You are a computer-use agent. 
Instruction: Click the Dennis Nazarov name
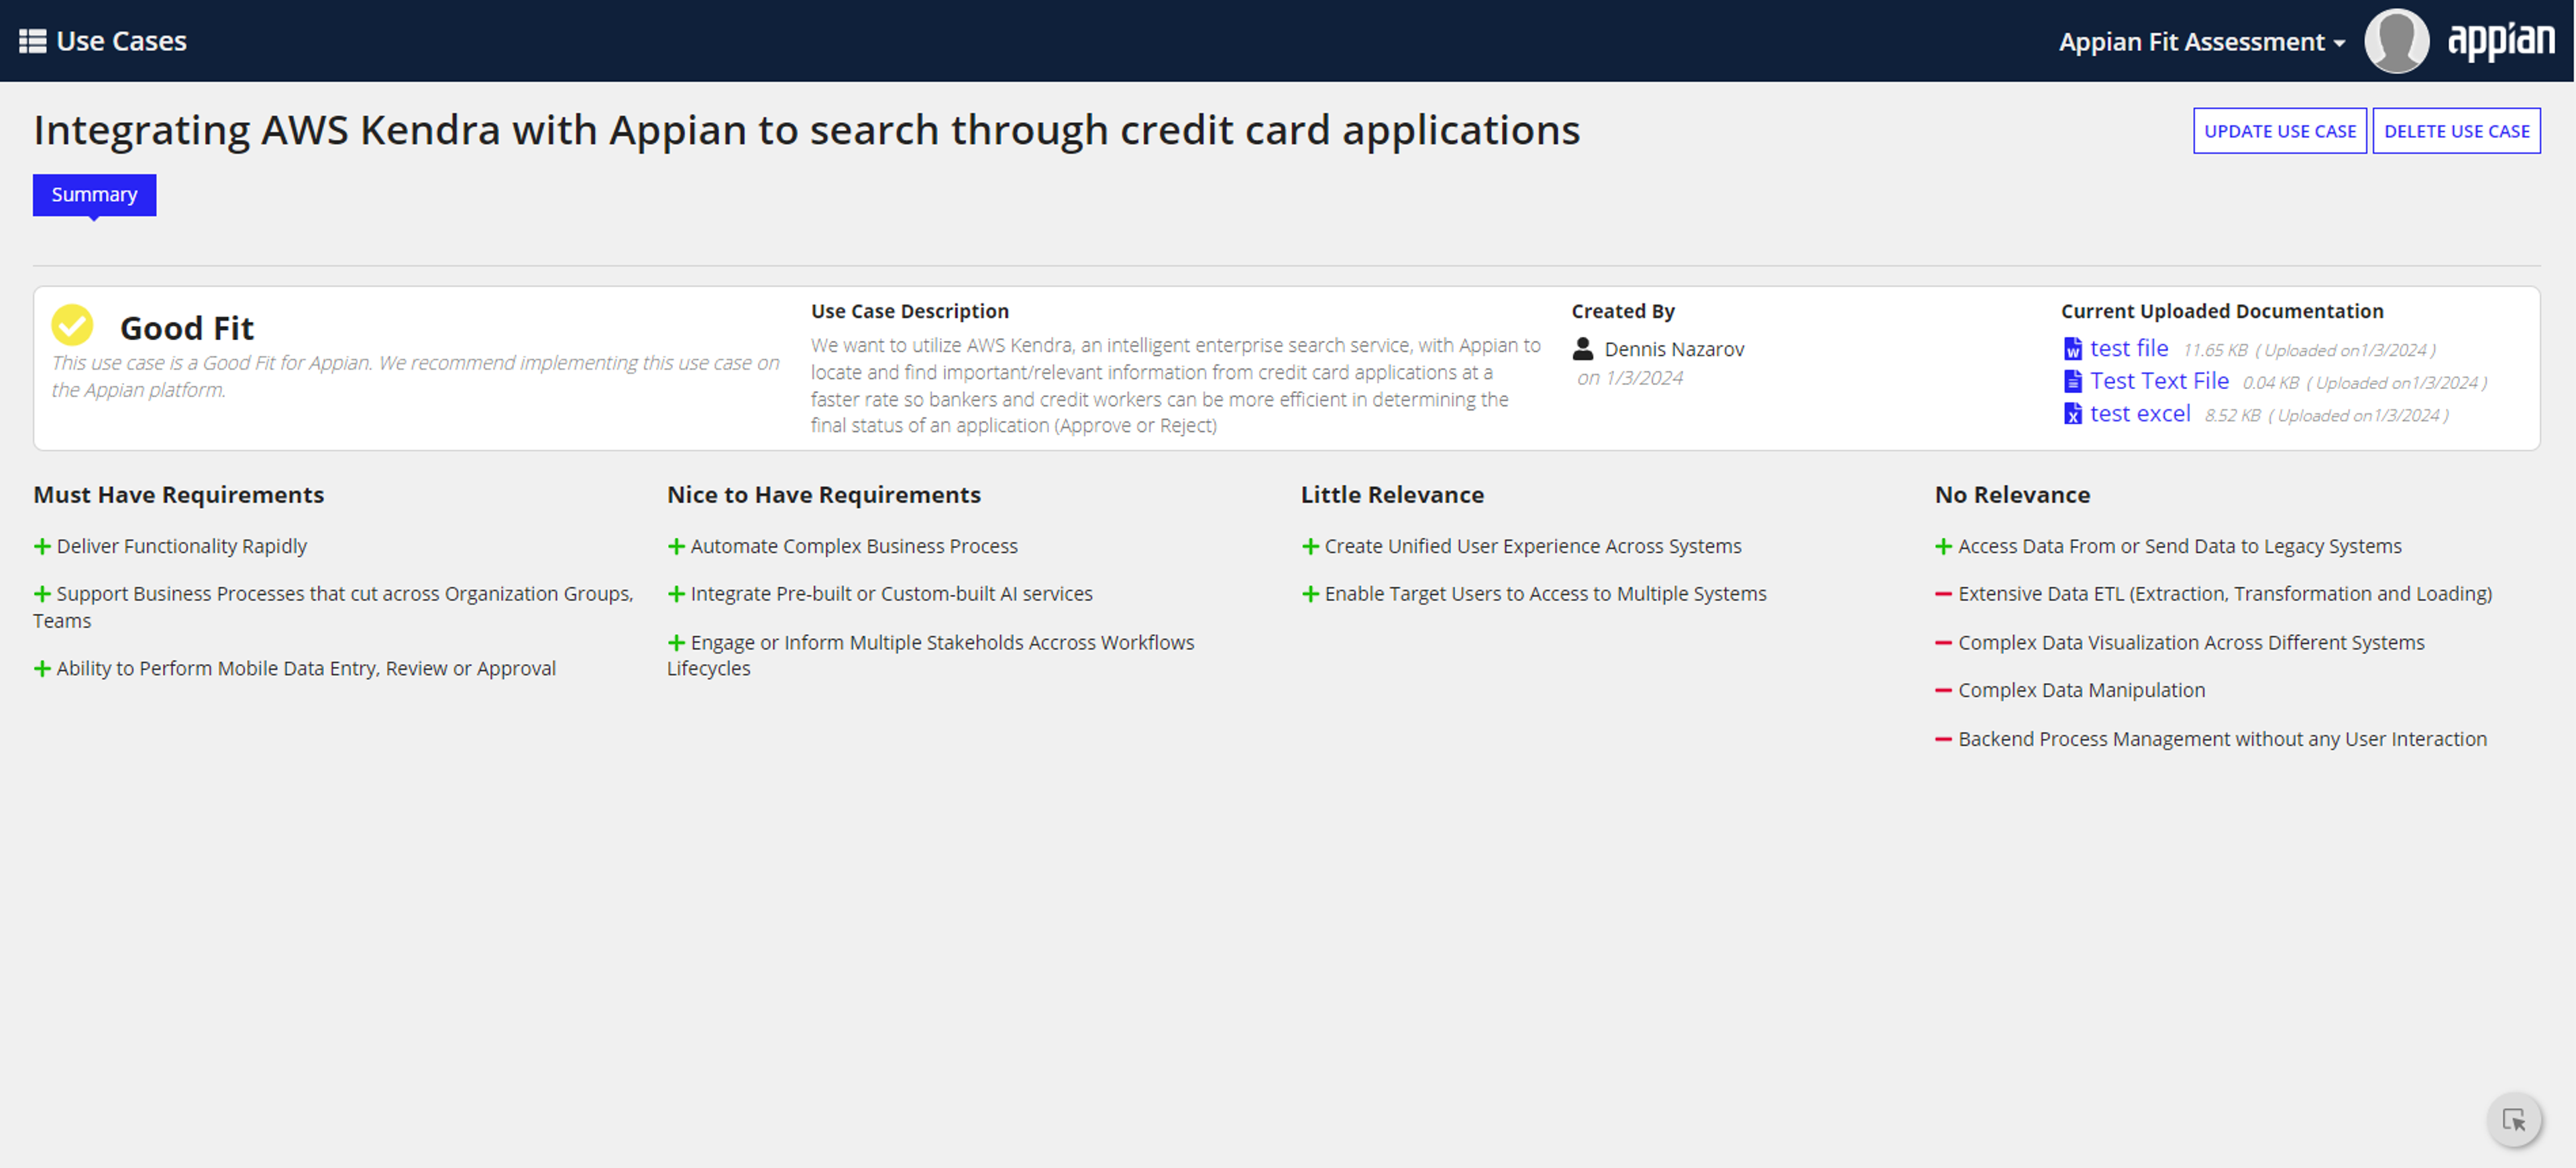[x=1674, y=350]
